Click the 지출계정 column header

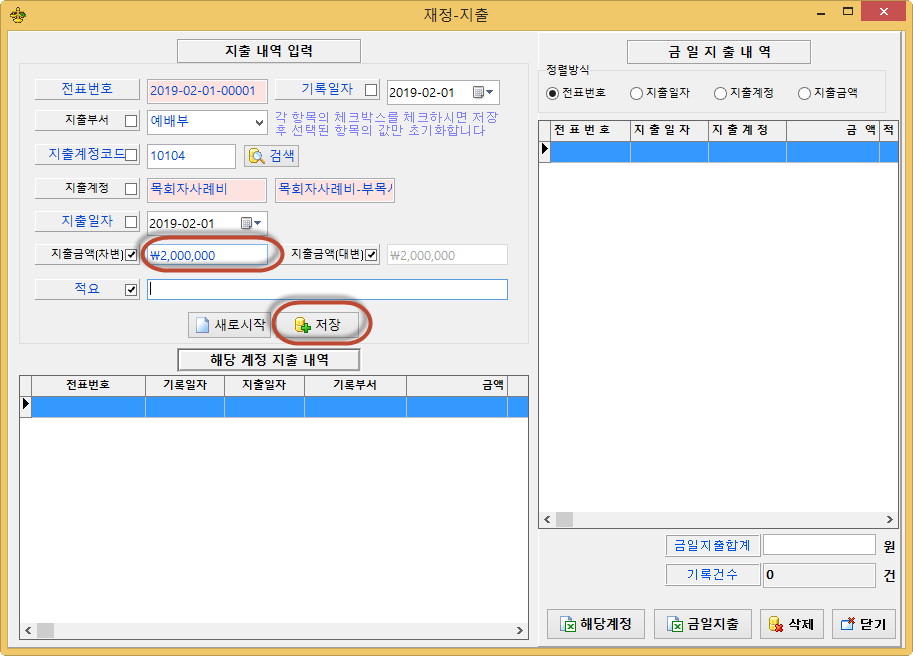click(x=746, y=130)
